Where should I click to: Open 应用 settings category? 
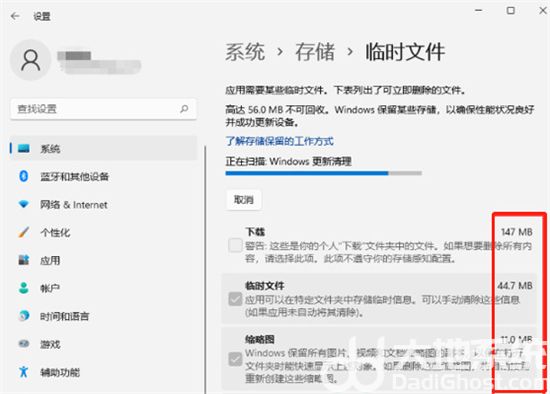click(x=103, y=260)
